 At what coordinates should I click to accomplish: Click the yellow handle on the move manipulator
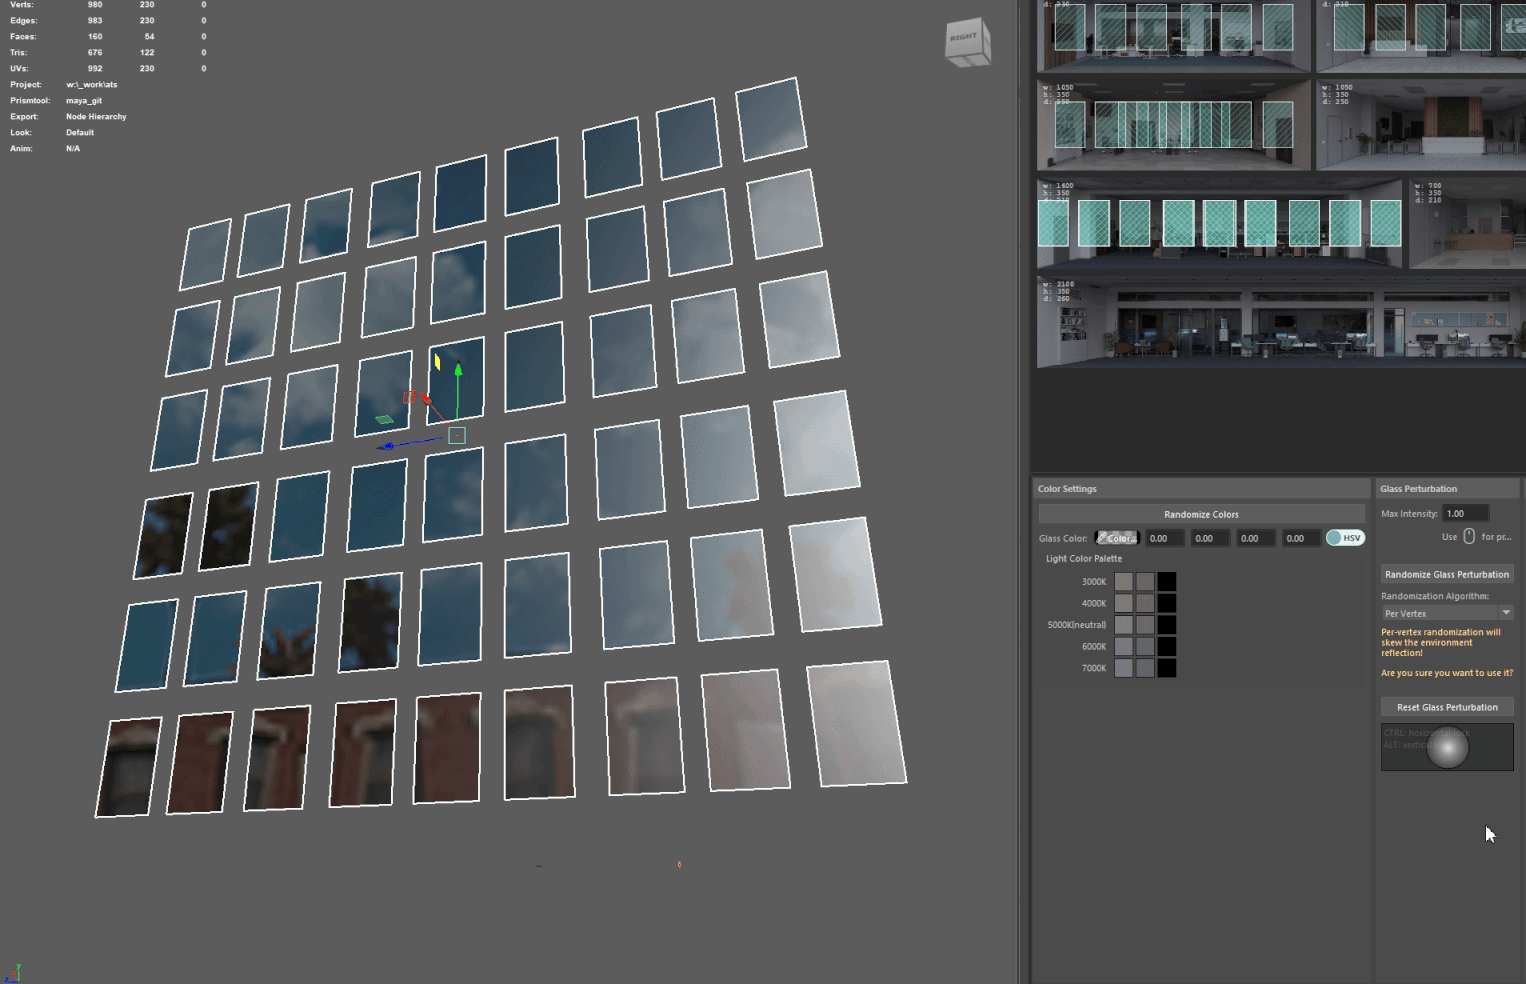click(x=437, y=361)
